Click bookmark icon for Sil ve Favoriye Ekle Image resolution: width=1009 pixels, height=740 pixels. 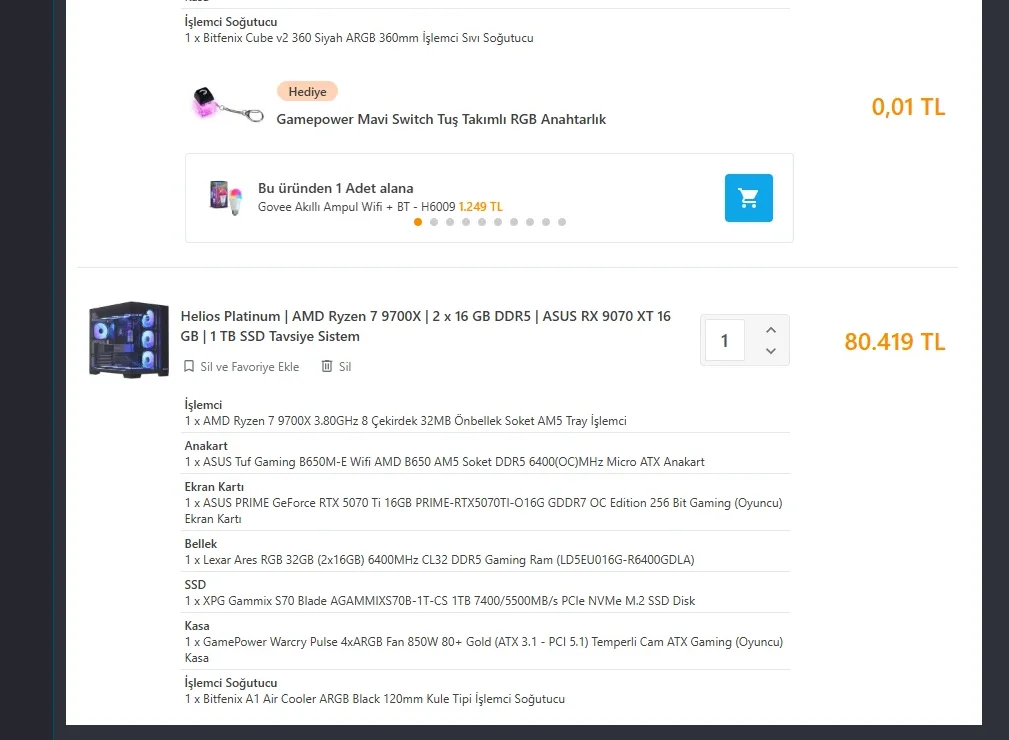[189, 366]
